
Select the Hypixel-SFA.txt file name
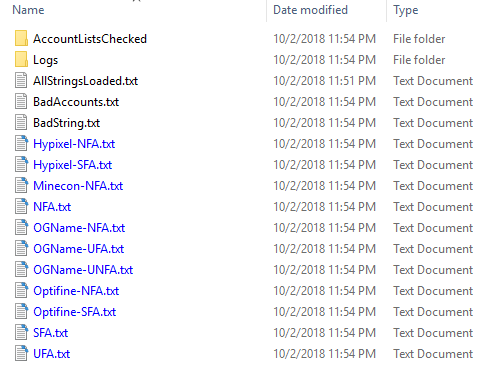tap(72, 165)
